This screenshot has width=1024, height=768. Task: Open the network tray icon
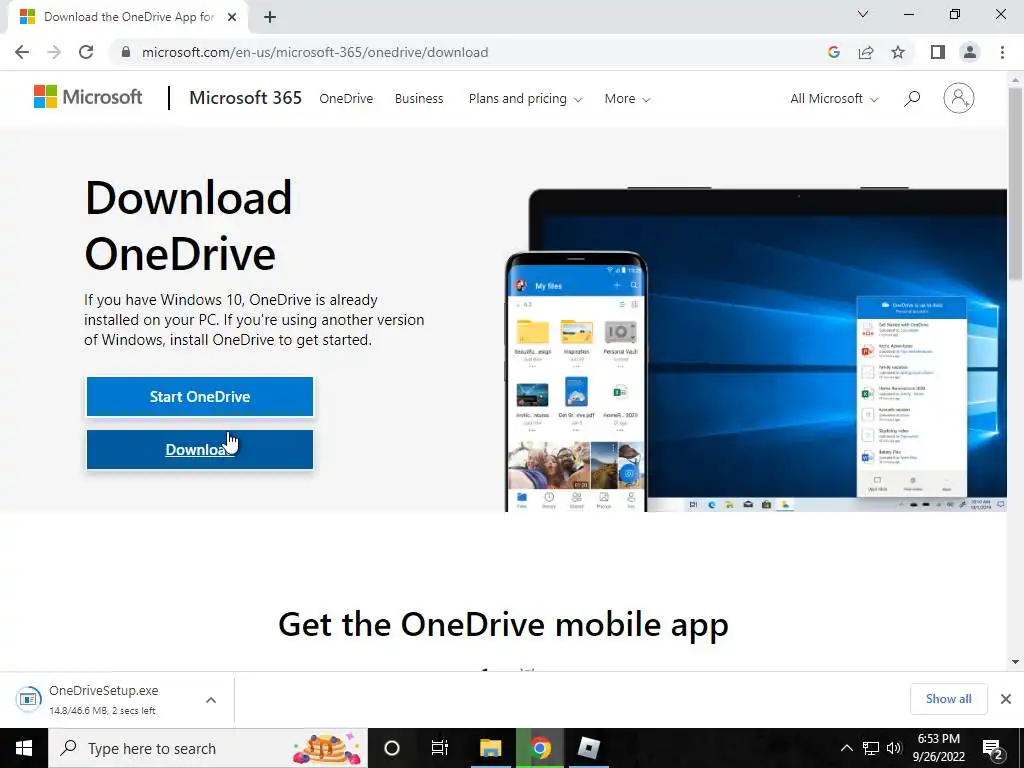coord(871,748)
